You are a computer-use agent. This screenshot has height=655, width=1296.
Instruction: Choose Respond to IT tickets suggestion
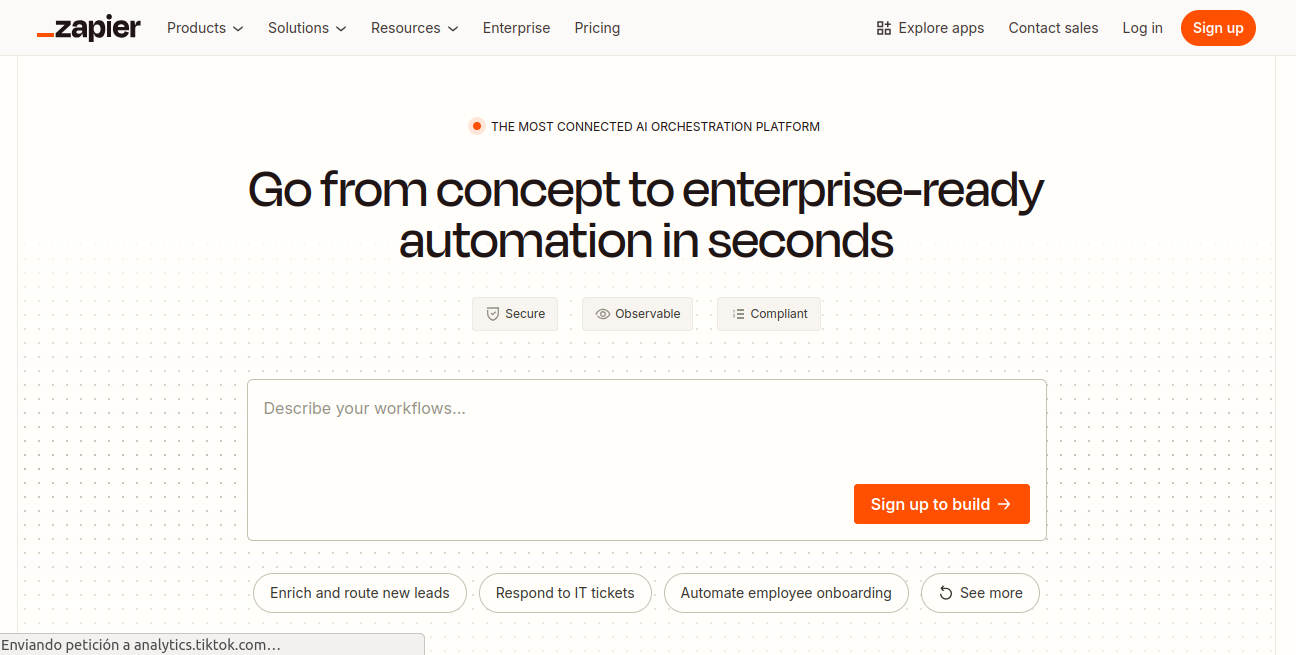(x=565, y=593)
